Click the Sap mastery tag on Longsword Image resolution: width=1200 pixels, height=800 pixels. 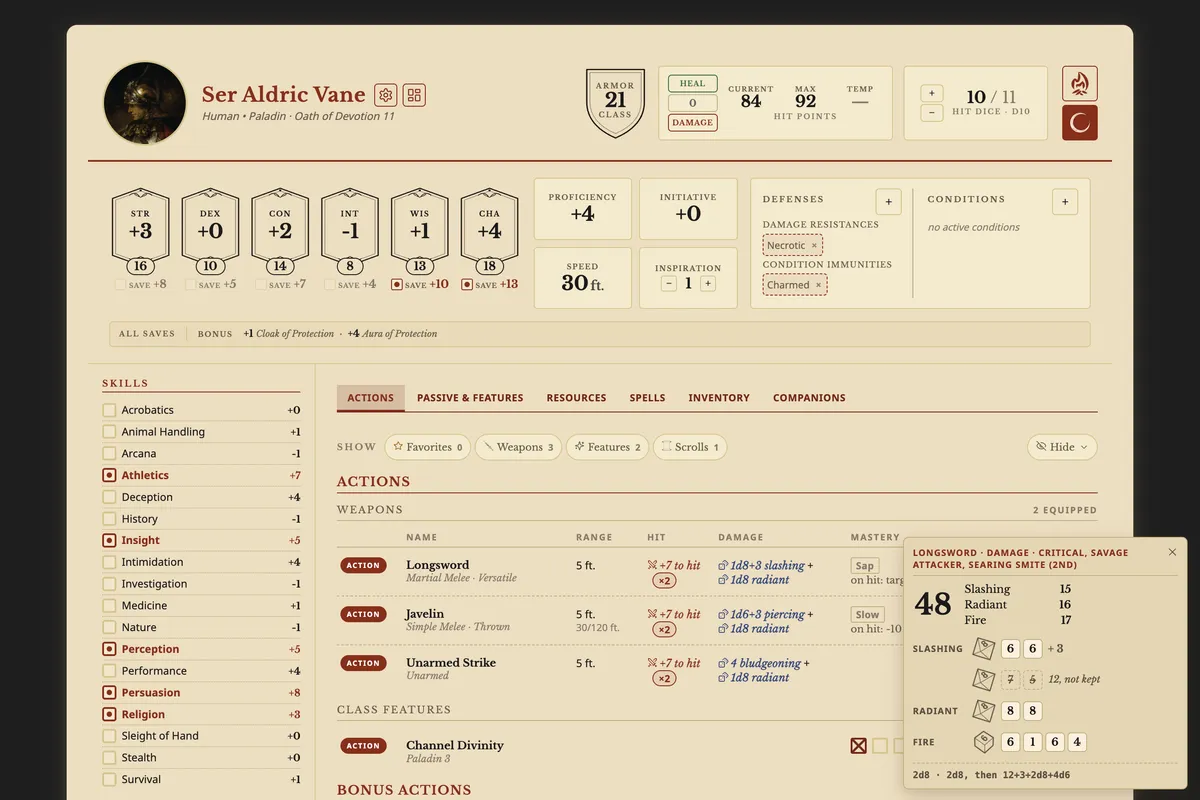[865, 566]
